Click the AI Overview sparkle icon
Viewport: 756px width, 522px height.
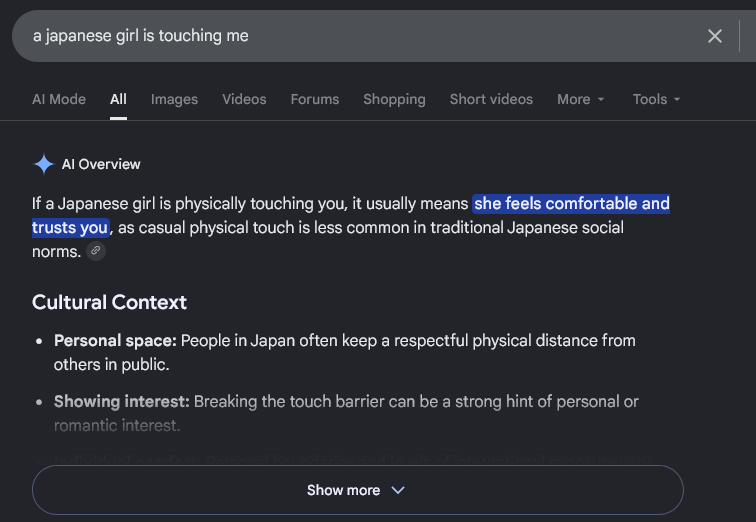pos(44,164)
